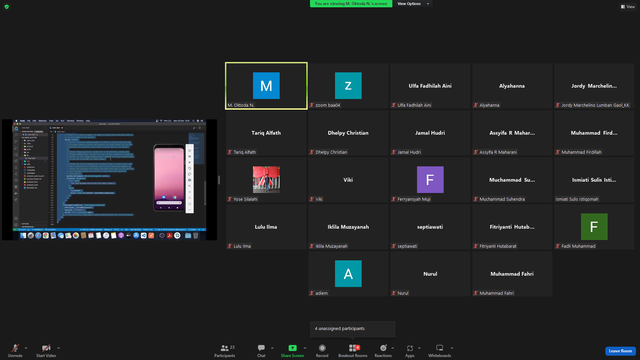Select Ferryansyah Muji's purple F avatar
640x360 pixels.
[x=430, y=180]
